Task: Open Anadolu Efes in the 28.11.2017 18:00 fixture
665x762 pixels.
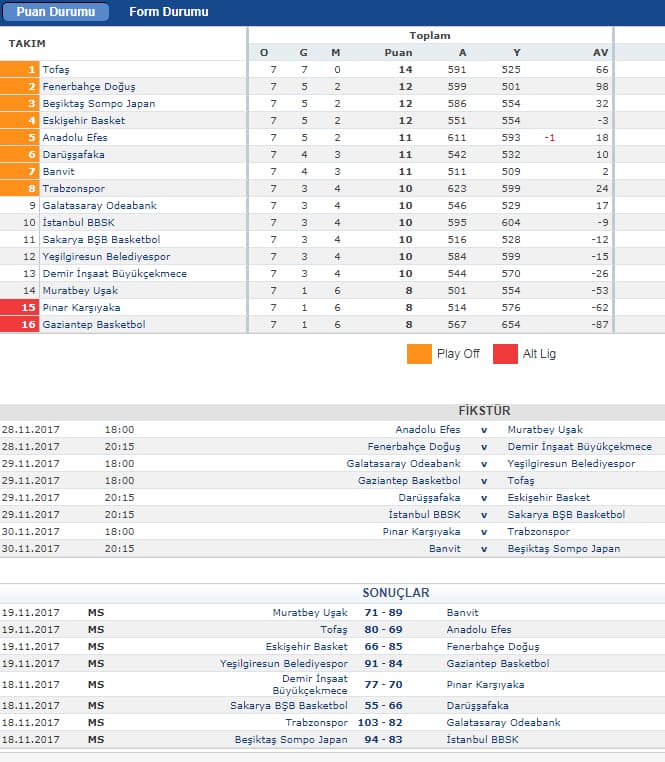Action: coord(428,430)
